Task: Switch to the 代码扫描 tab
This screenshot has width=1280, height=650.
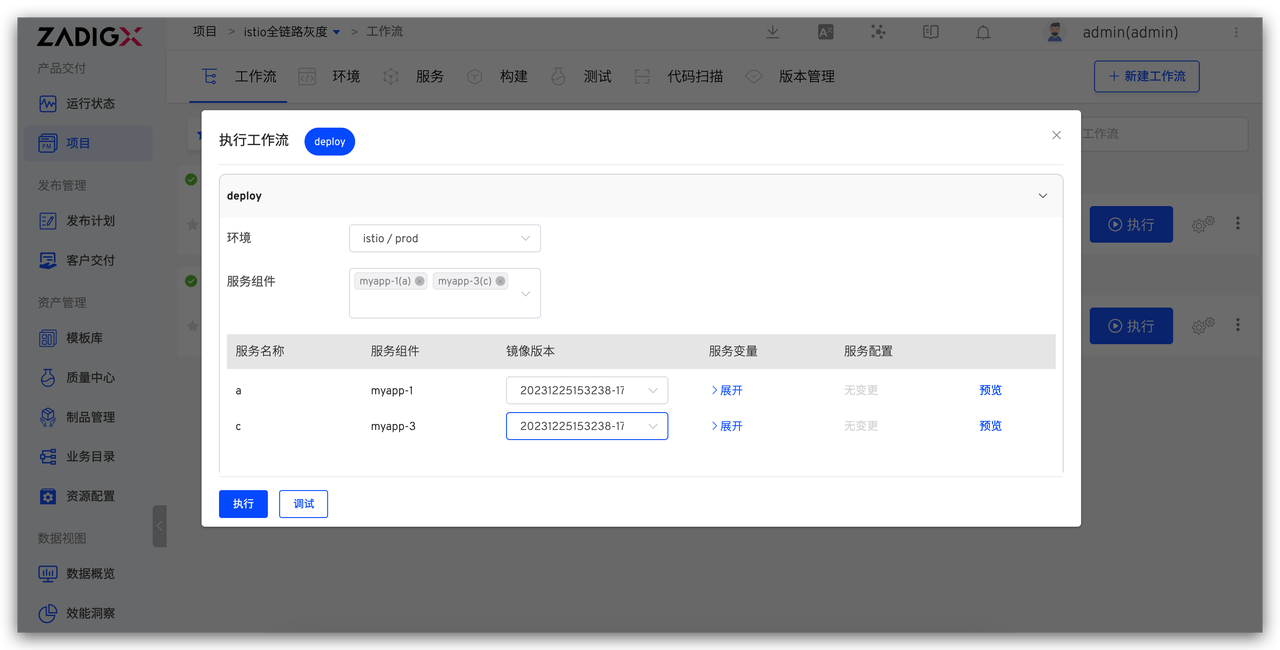Action: pyautogui.click(x=696, y=75)
